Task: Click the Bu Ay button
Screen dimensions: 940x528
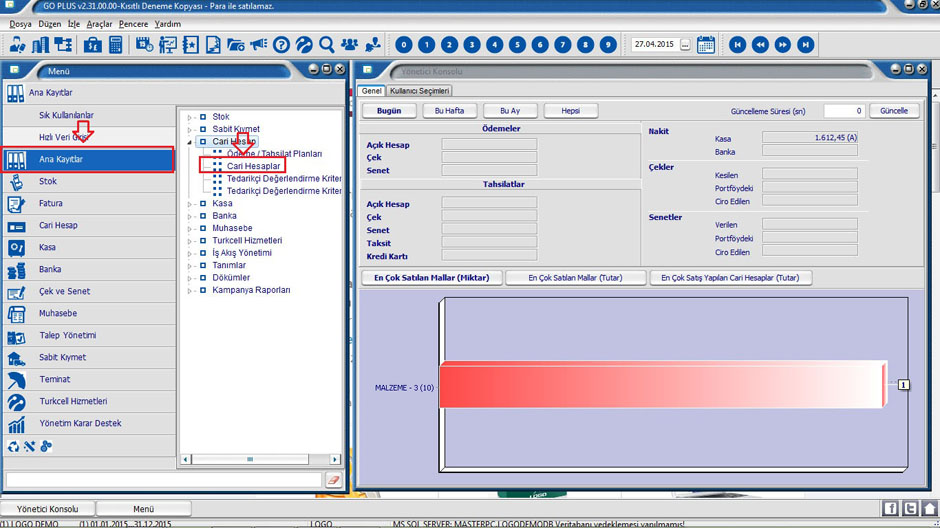Action: (x=510, y=111)
